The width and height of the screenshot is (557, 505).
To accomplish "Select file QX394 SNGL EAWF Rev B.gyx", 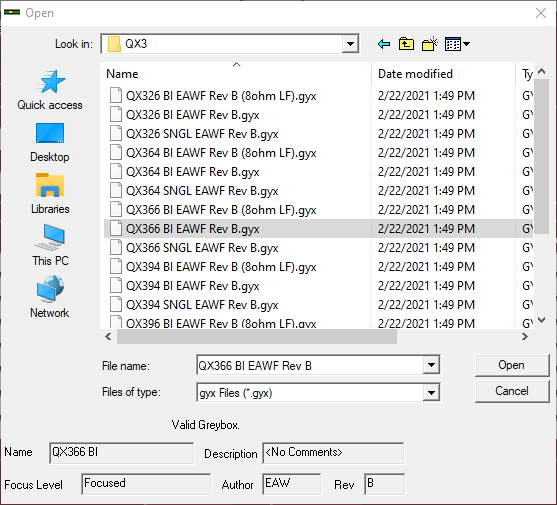I will click(202, 305).
